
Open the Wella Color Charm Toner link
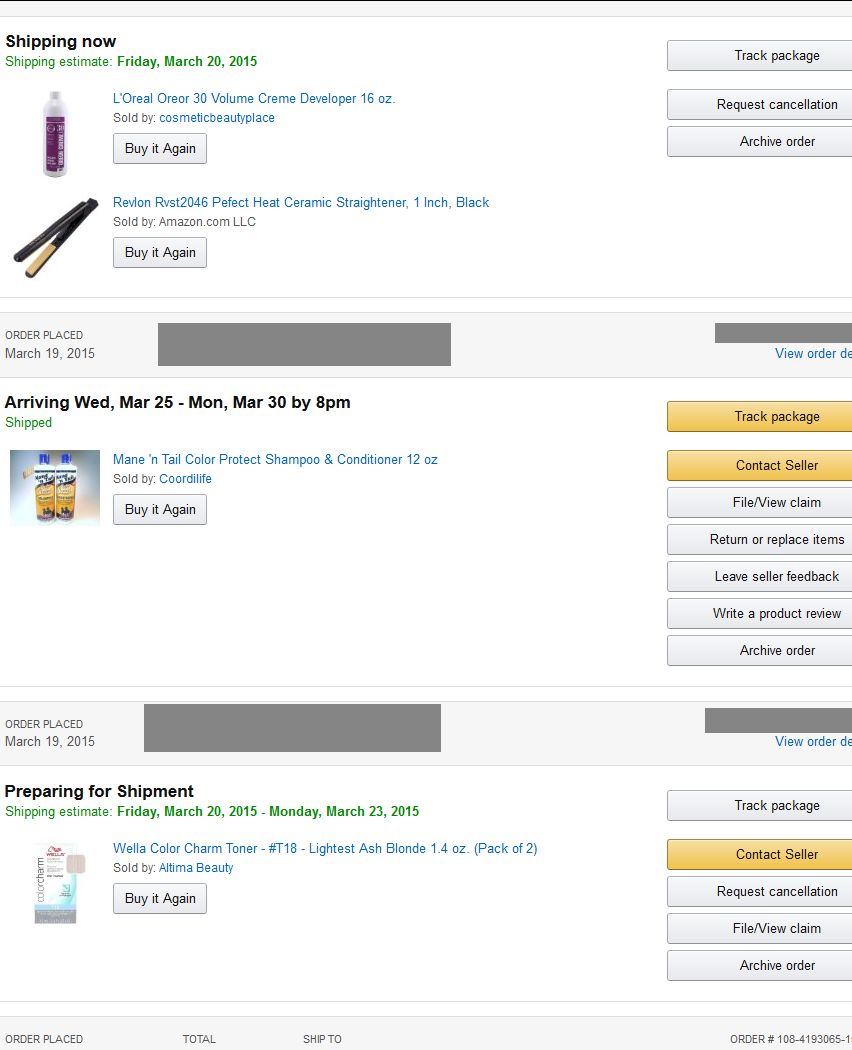(x=325, y=849)
